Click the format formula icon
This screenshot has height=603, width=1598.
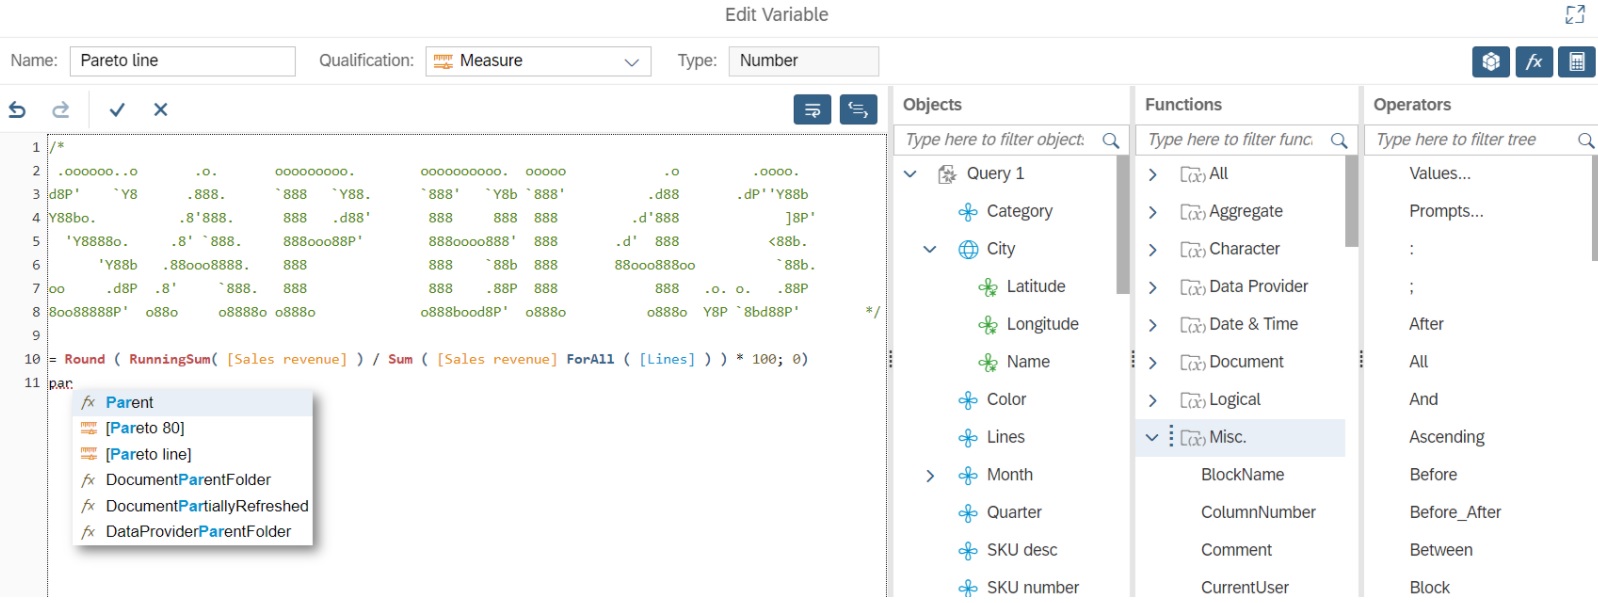[858, 110]
